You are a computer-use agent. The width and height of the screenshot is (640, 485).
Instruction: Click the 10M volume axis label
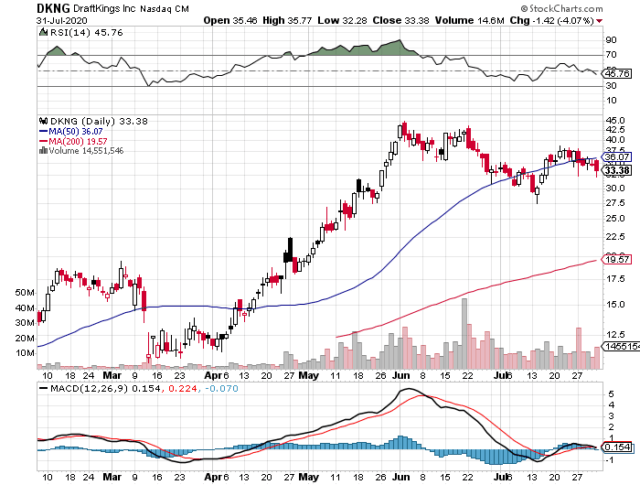pos(24,353)
